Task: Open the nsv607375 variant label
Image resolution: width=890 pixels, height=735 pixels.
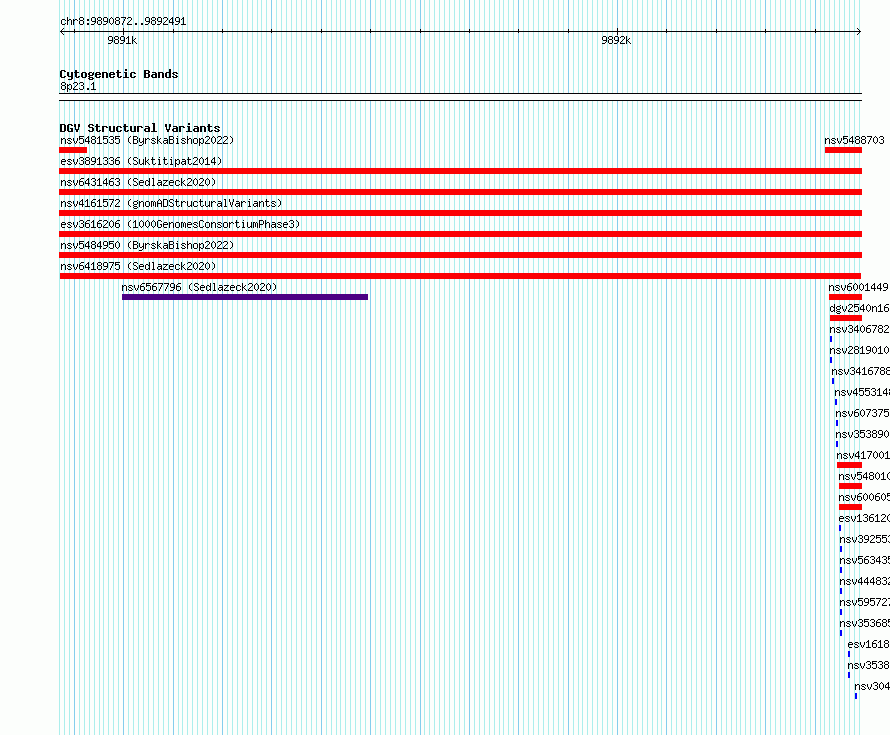Action: point(862,413)
